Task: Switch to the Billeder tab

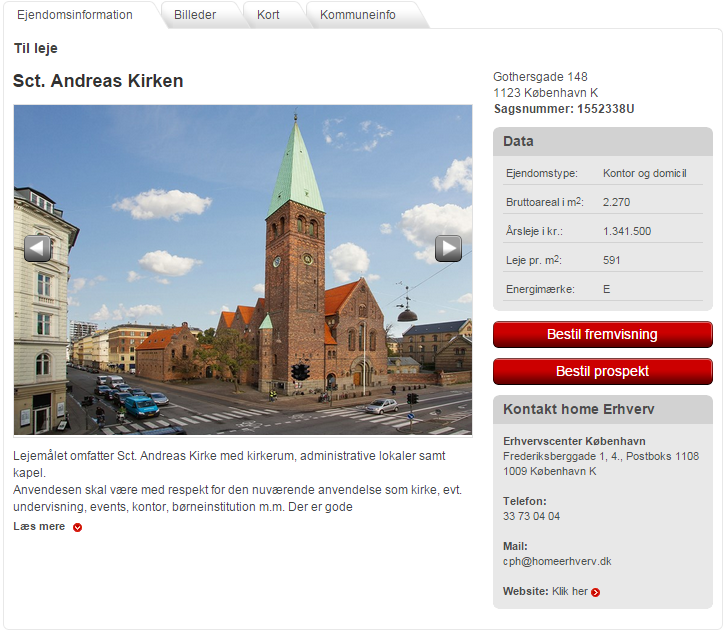Action: (x=195, y=15)
